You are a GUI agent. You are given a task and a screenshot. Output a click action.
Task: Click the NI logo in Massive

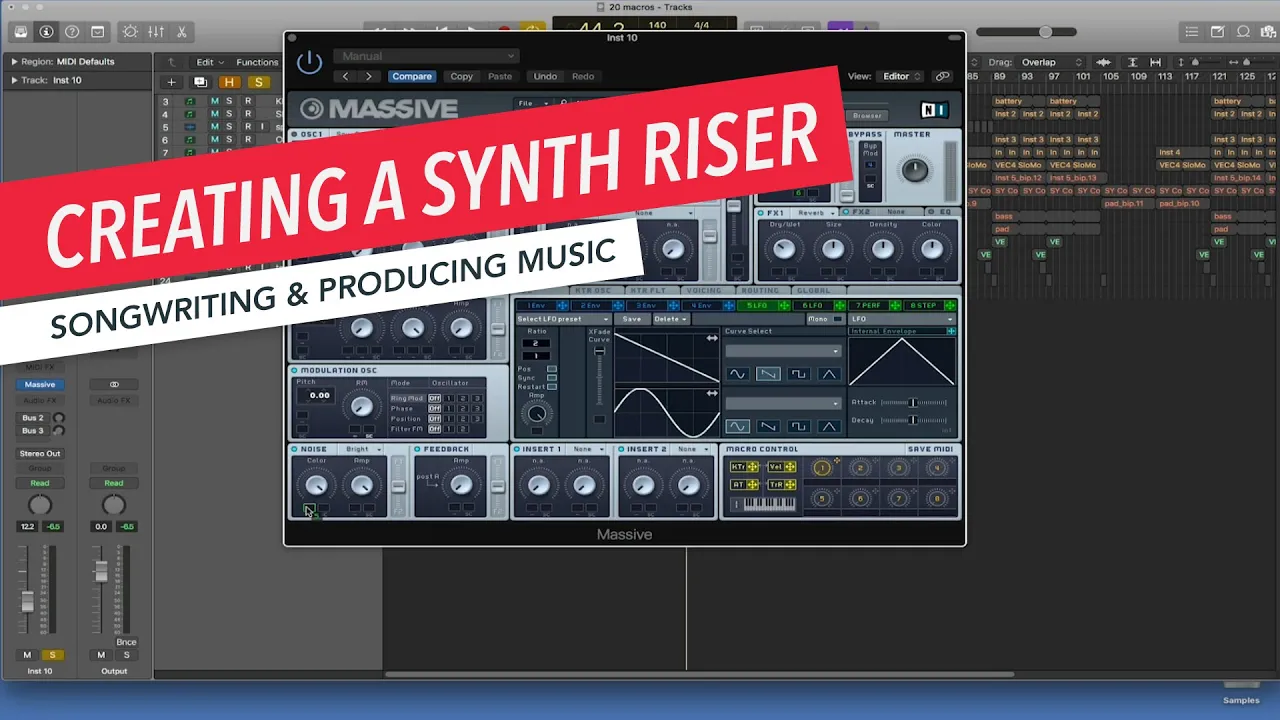click(934, 110)
